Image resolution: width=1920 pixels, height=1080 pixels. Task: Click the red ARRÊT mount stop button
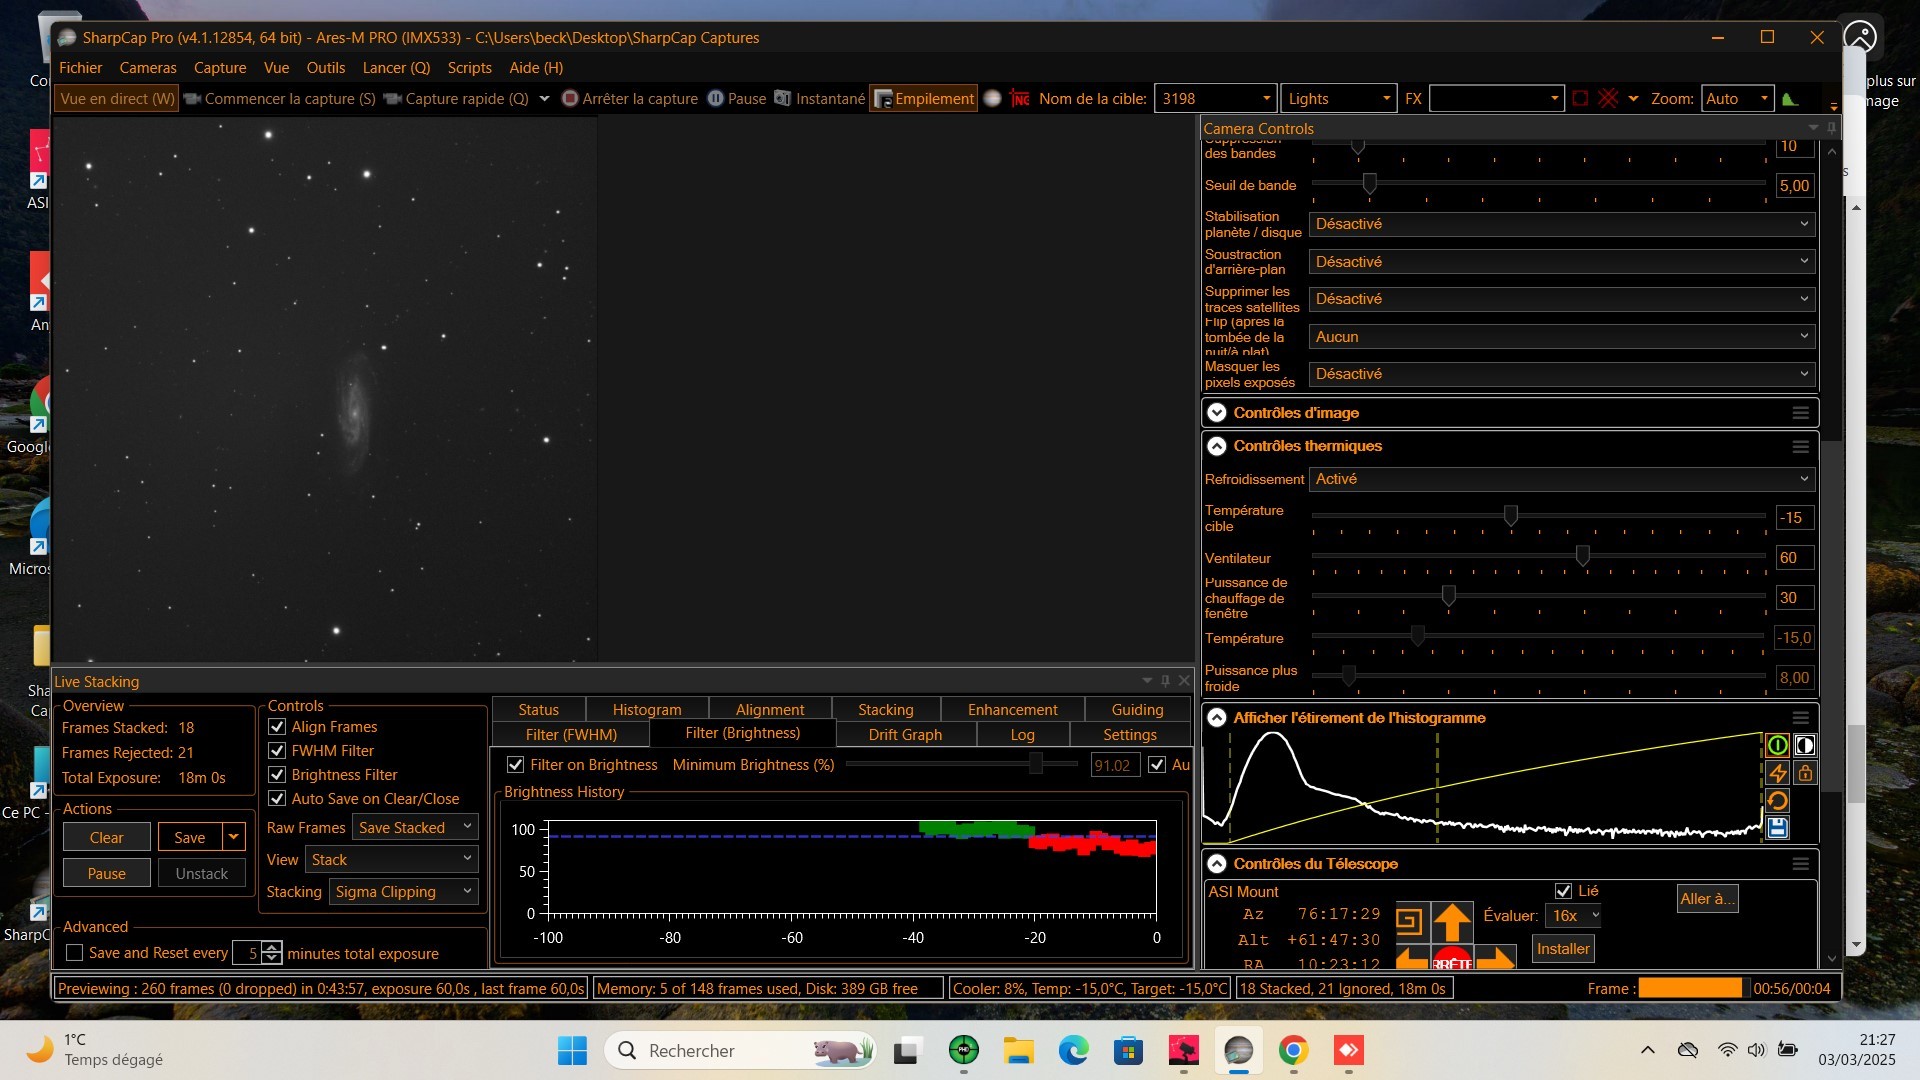click(1452, 958)
